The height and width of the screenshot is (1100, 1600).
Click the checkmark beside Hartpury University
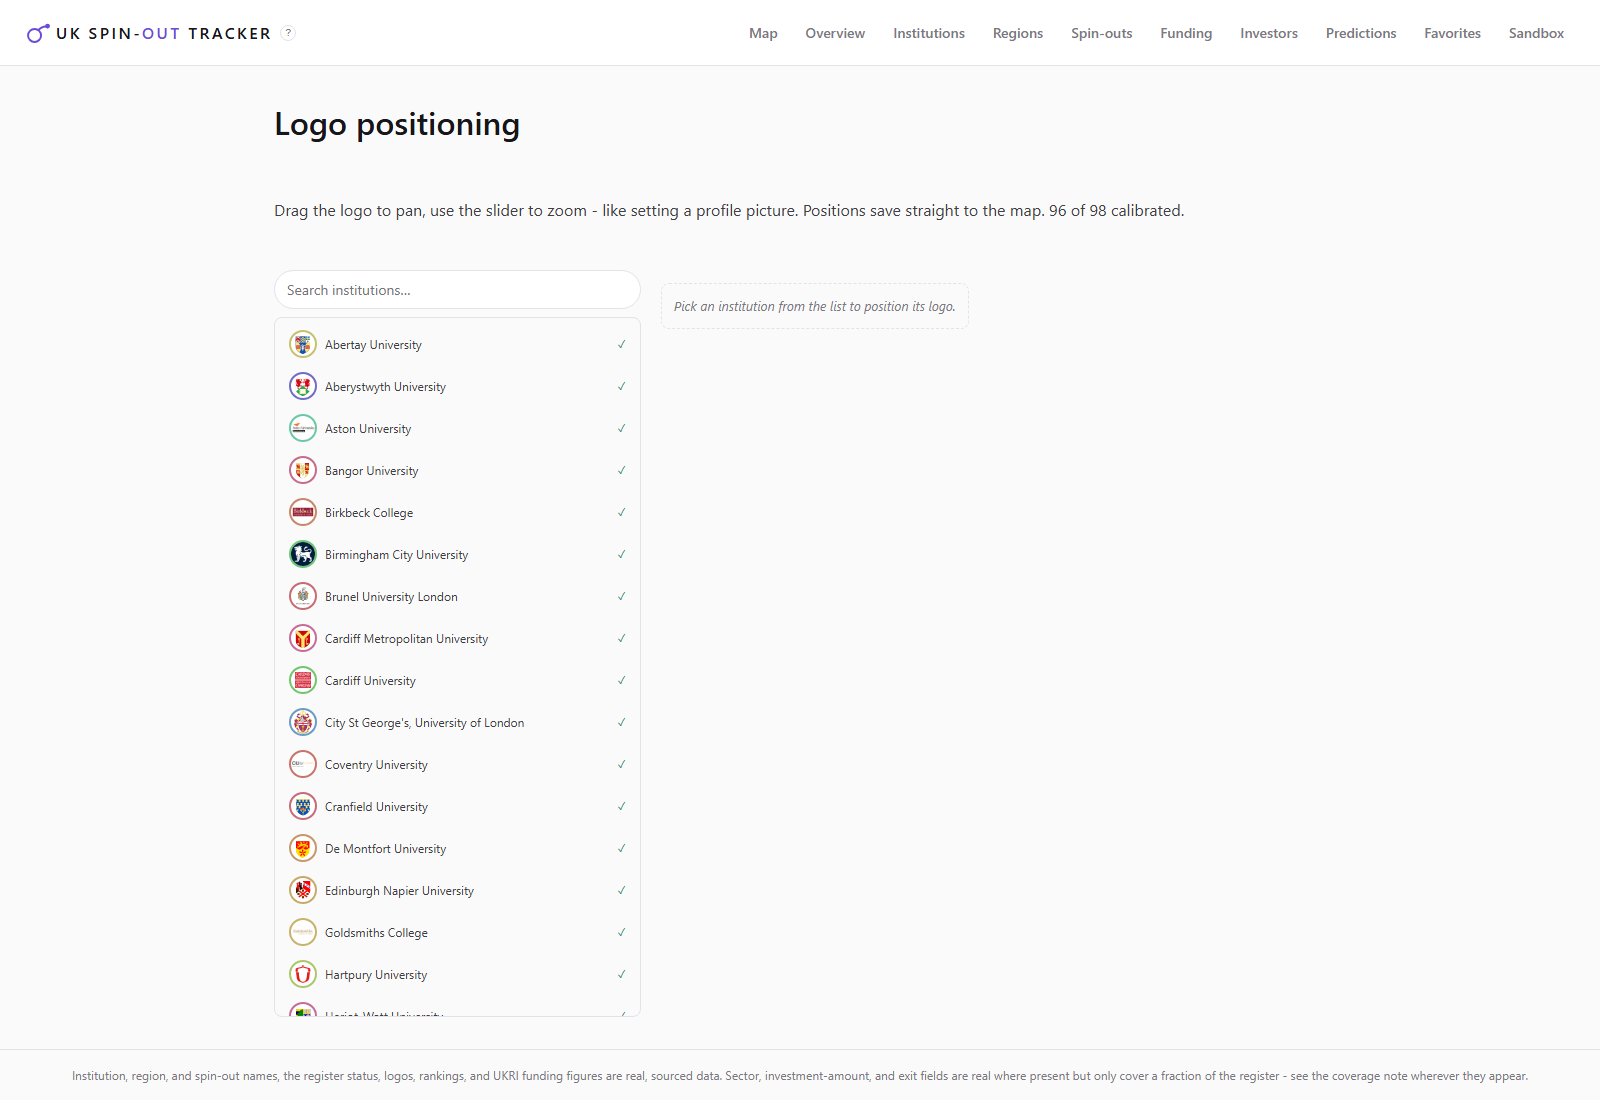click(621, 974)
